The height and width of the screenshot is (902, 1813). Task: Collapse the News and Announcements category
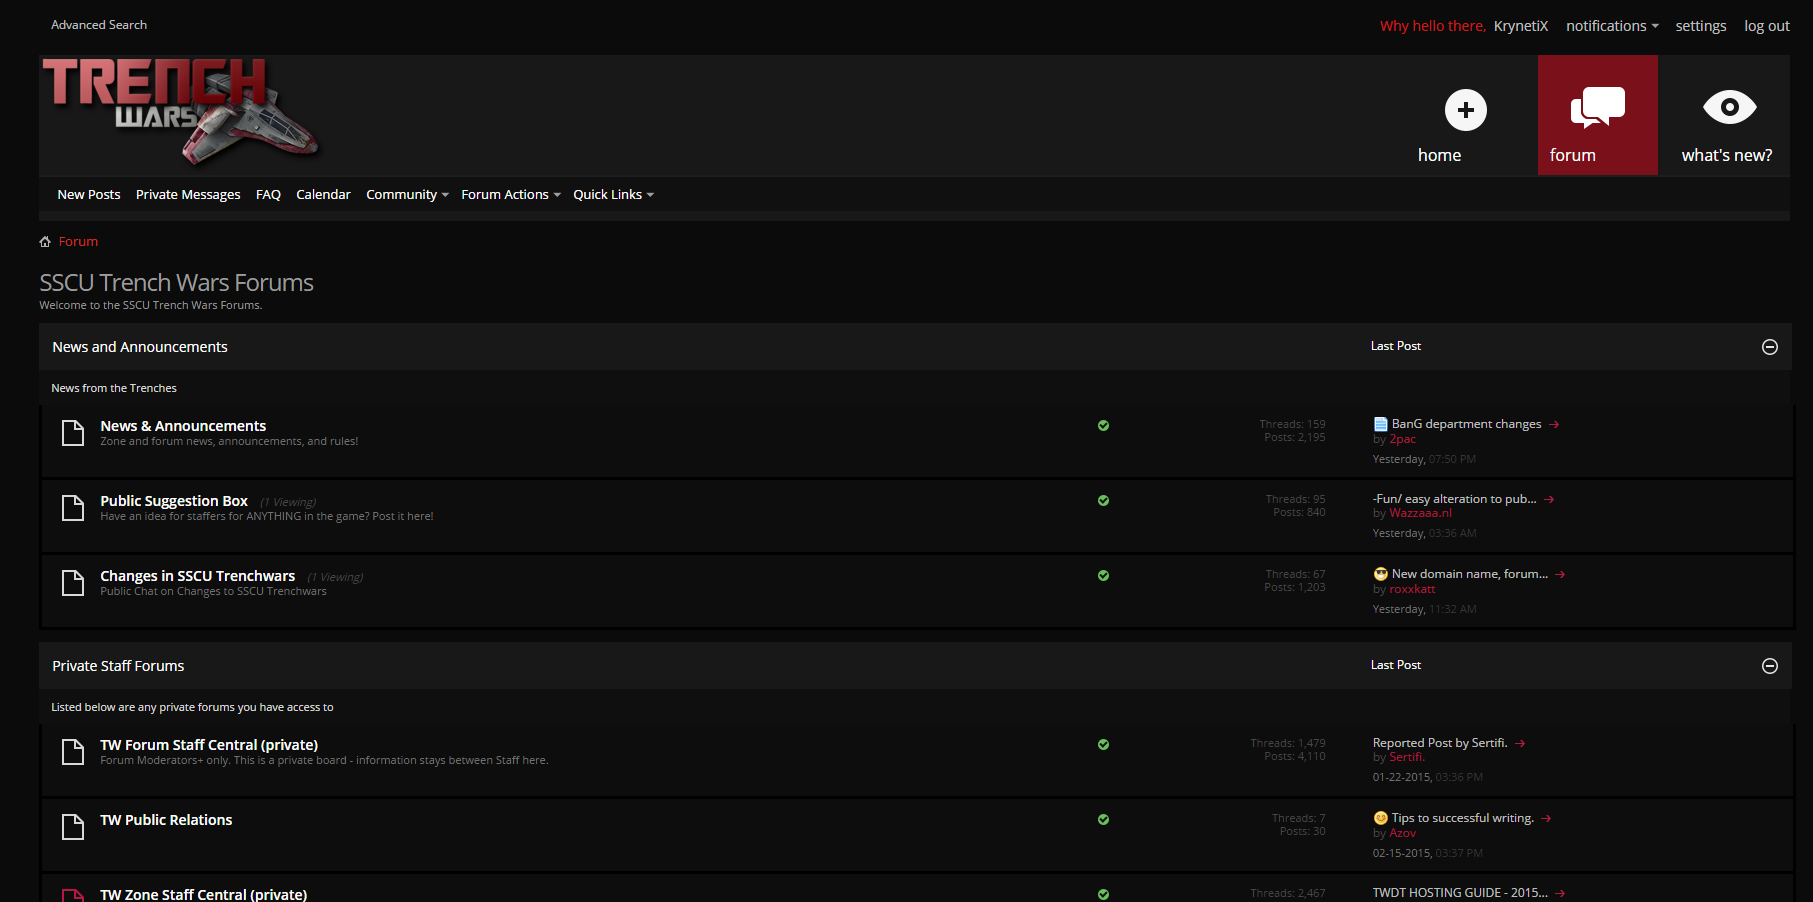tap(1769, 347)
